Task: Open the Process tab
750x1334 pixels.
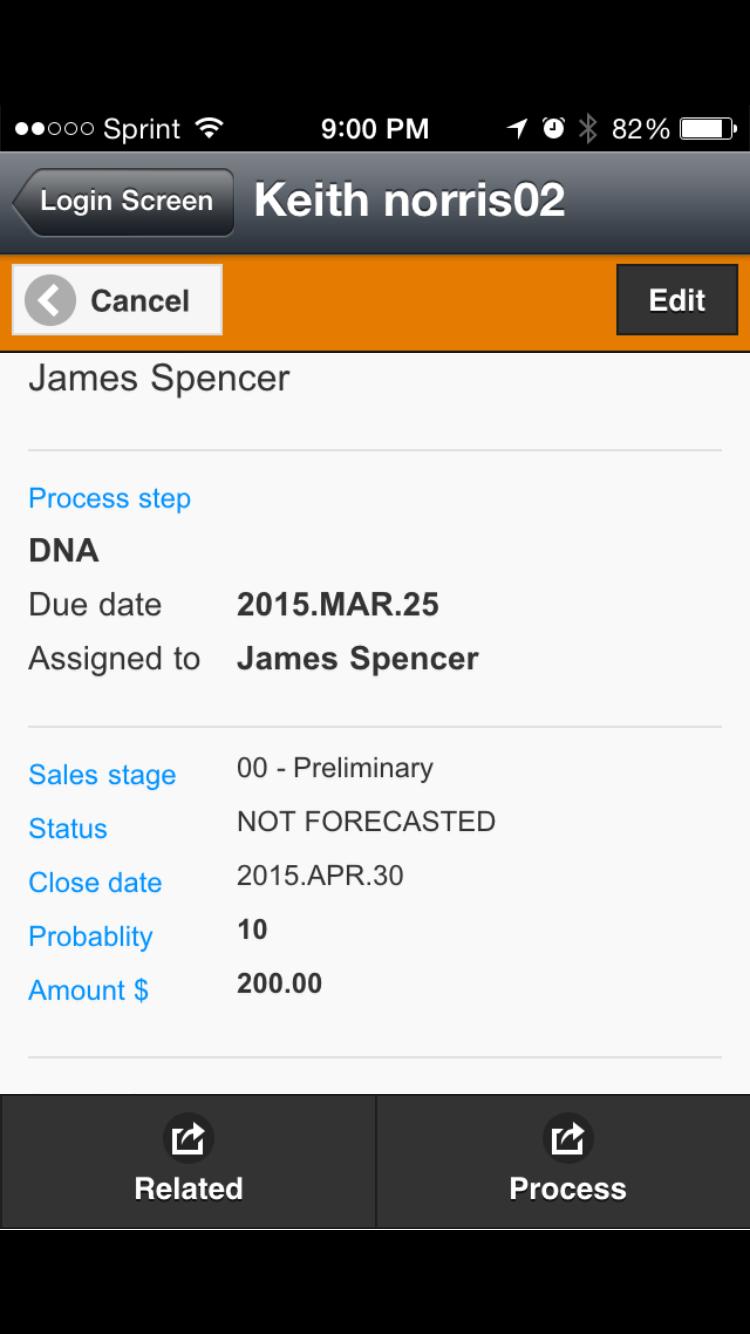Action: point(567,1162)
